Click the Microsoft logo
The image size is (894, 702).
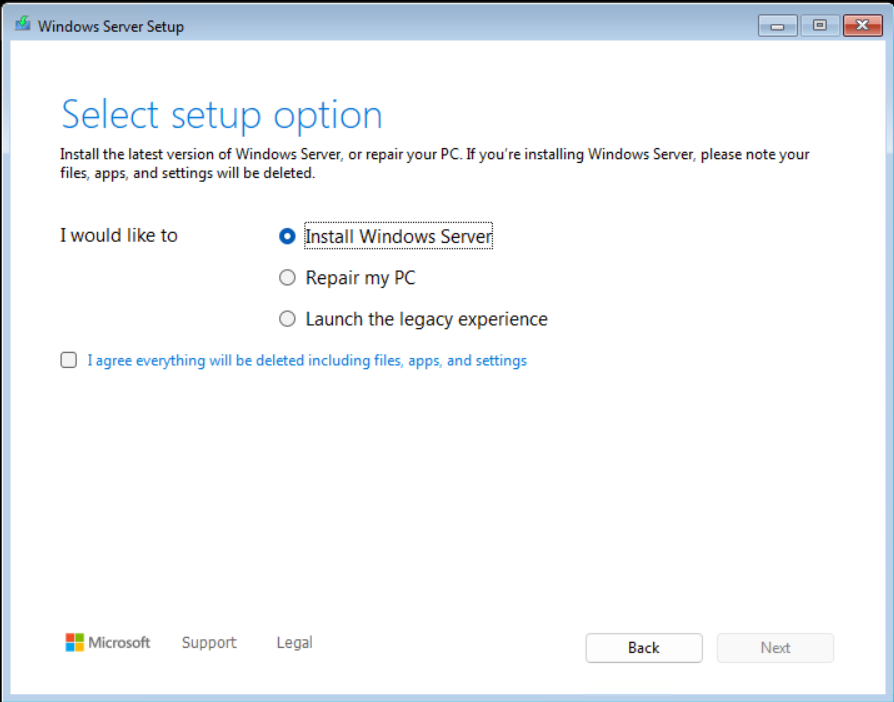click(x=108, y=643)
